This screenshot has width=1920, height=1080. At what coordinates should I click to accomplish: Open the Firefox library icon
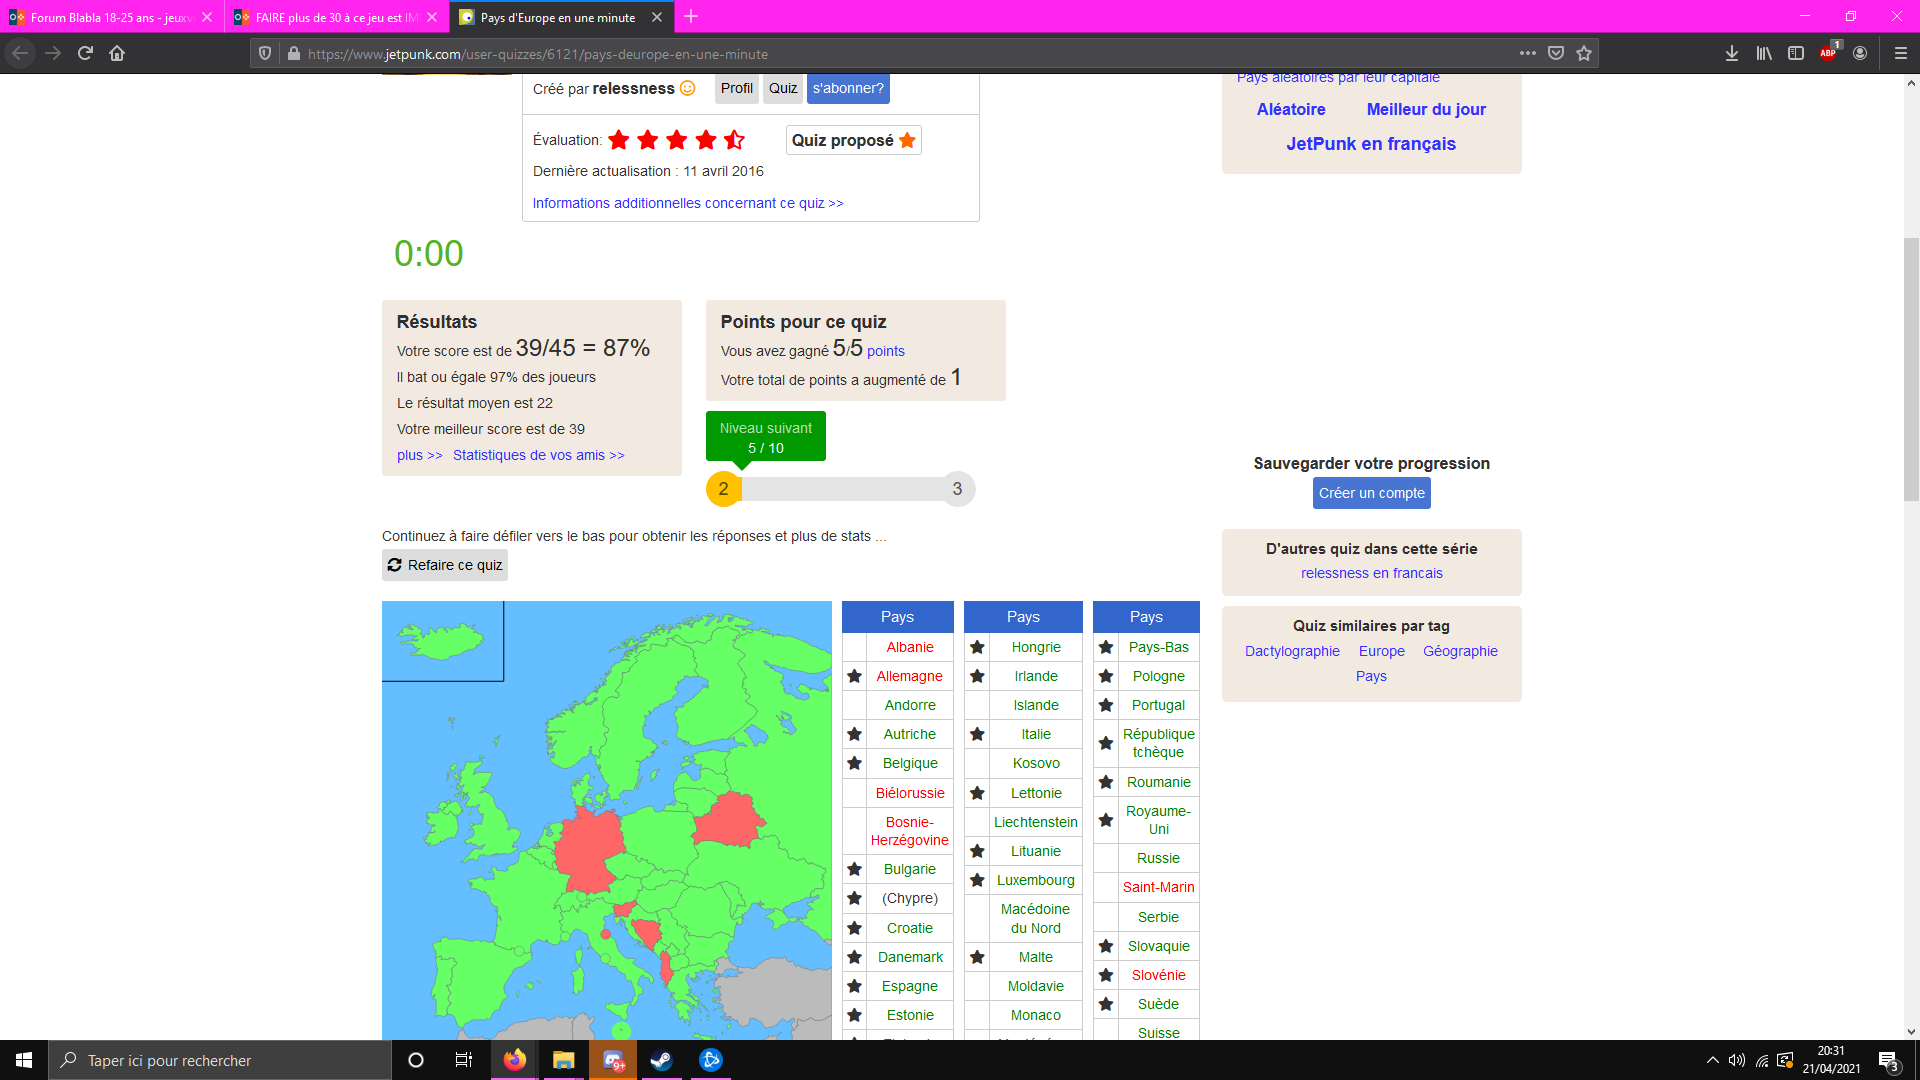[1764, 54]
